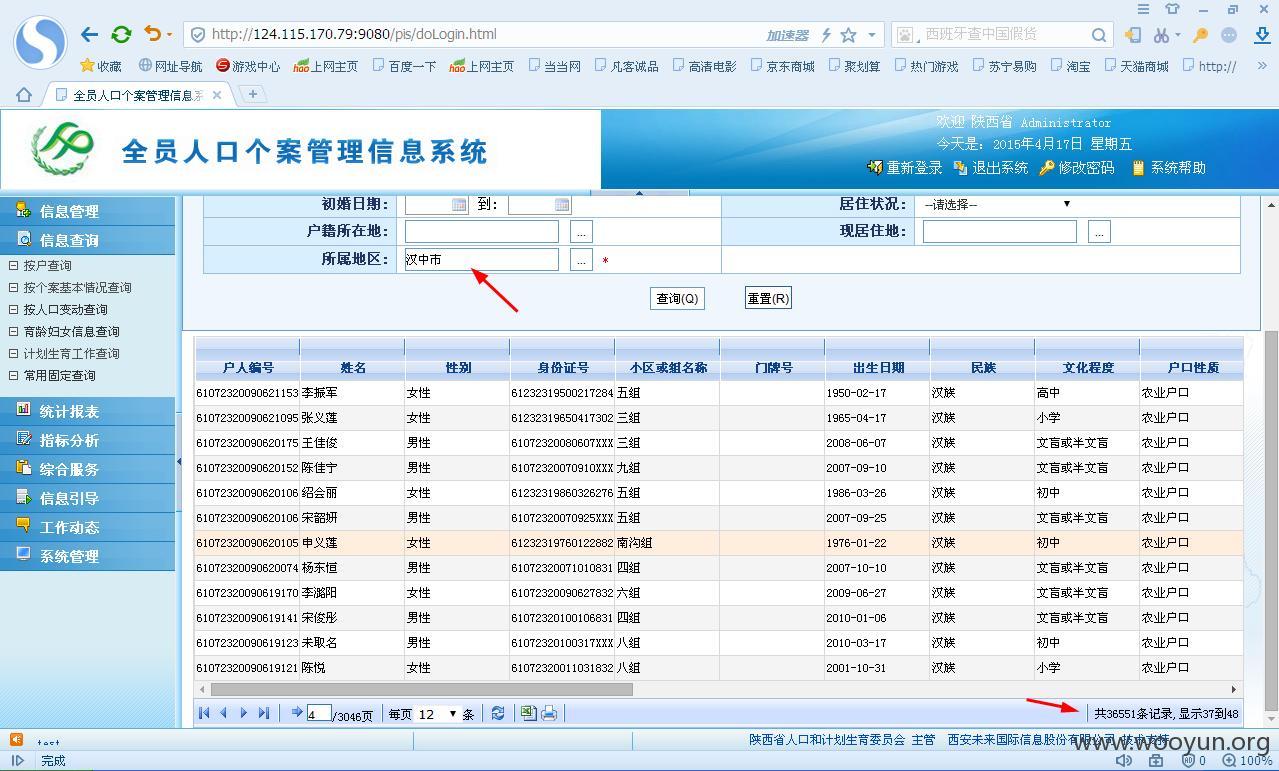Open the 信息引导 sidebar section

(87, 498)
